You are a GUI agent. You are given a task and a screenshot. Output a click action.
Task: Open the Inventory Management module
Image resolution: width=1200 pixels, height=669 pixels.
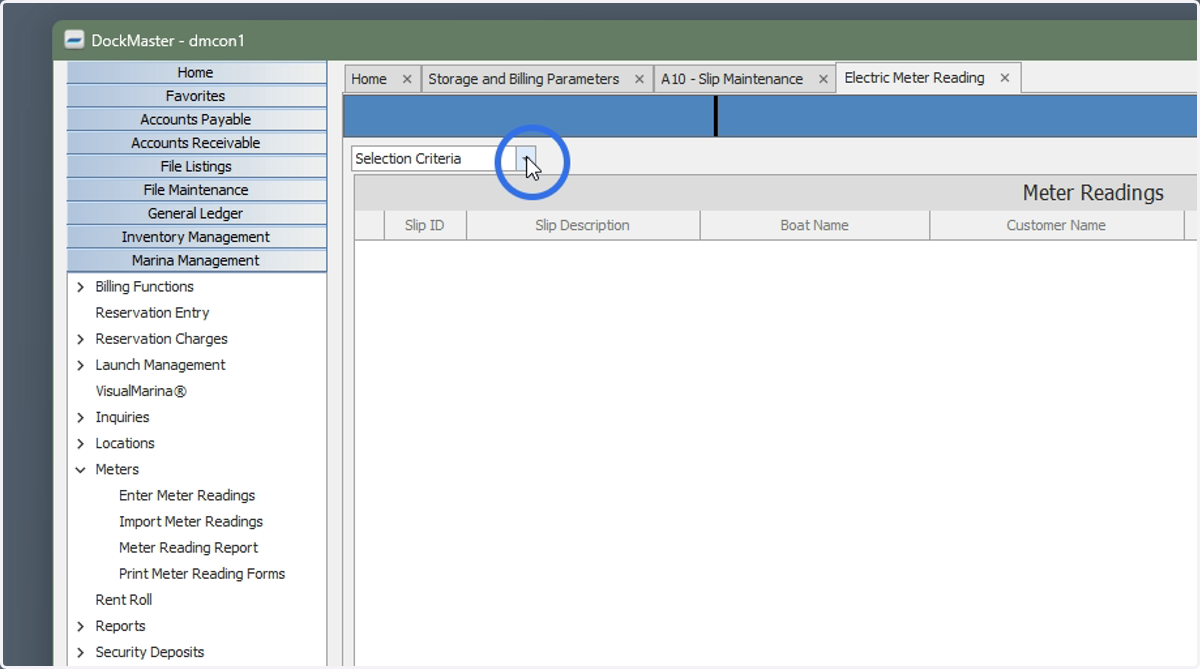tap(196, 237)
